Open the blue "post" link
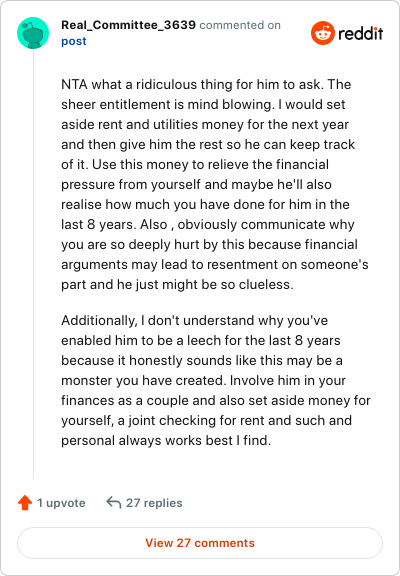This screenshot has width=400, height=576. click(x=74, y=41)
